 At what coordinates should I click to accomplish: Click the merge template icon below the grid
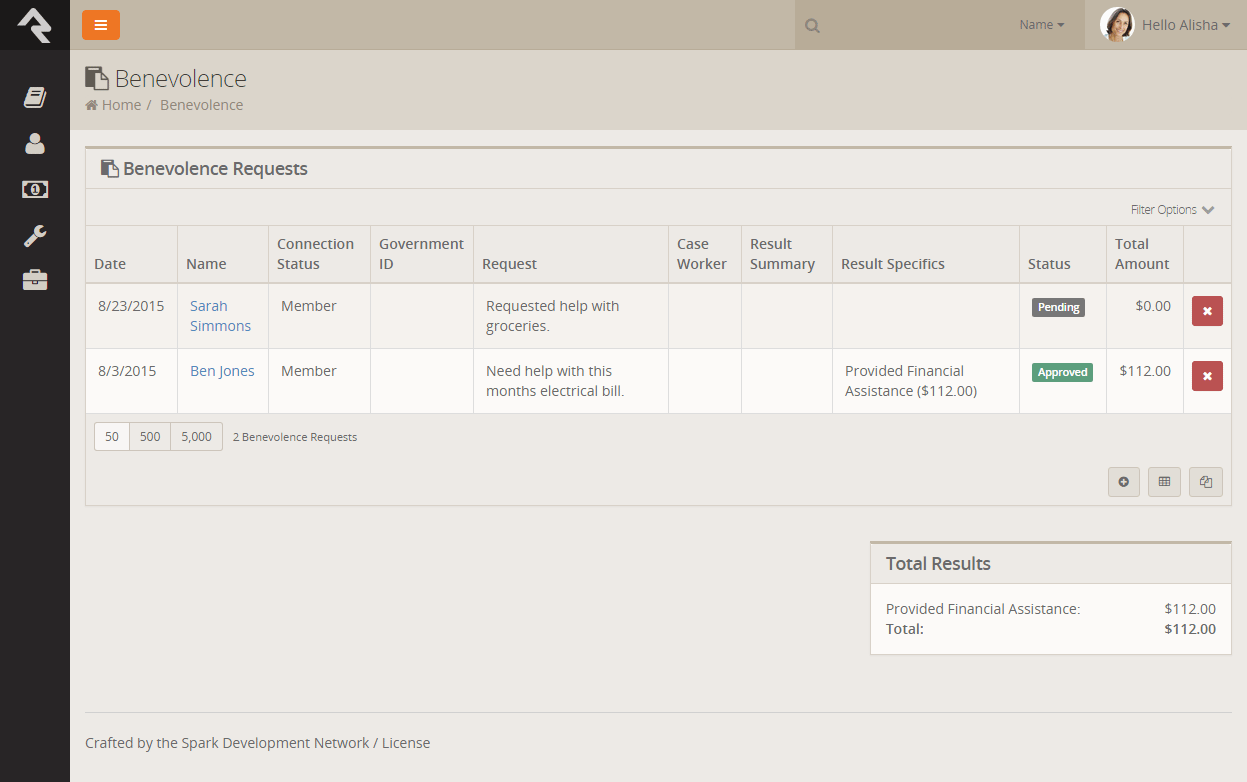[1205, 482]
